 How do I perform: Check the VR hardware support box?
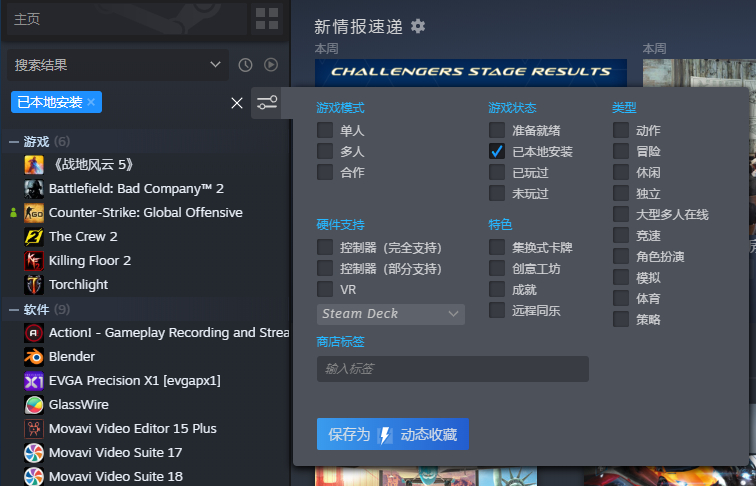(x=325, y=289)
